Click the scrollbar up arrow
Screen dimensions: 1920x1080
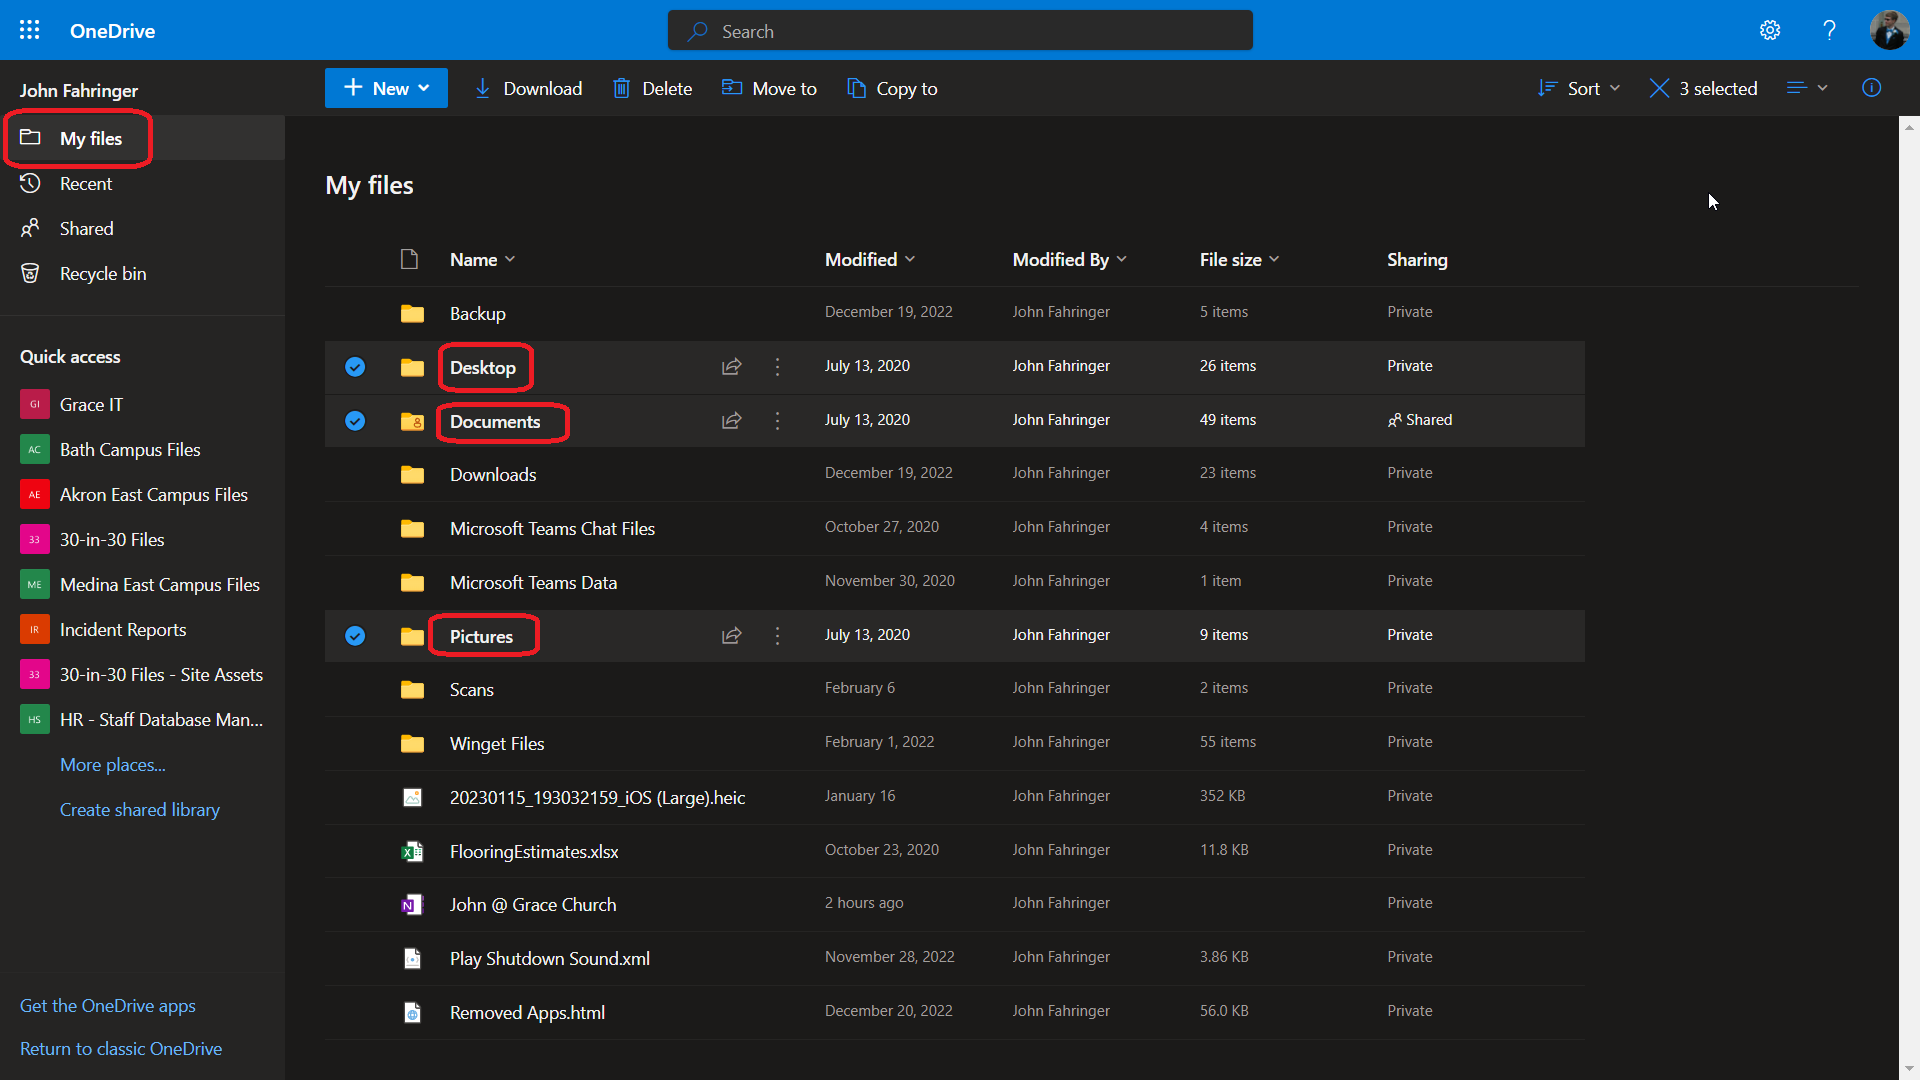1910,126
